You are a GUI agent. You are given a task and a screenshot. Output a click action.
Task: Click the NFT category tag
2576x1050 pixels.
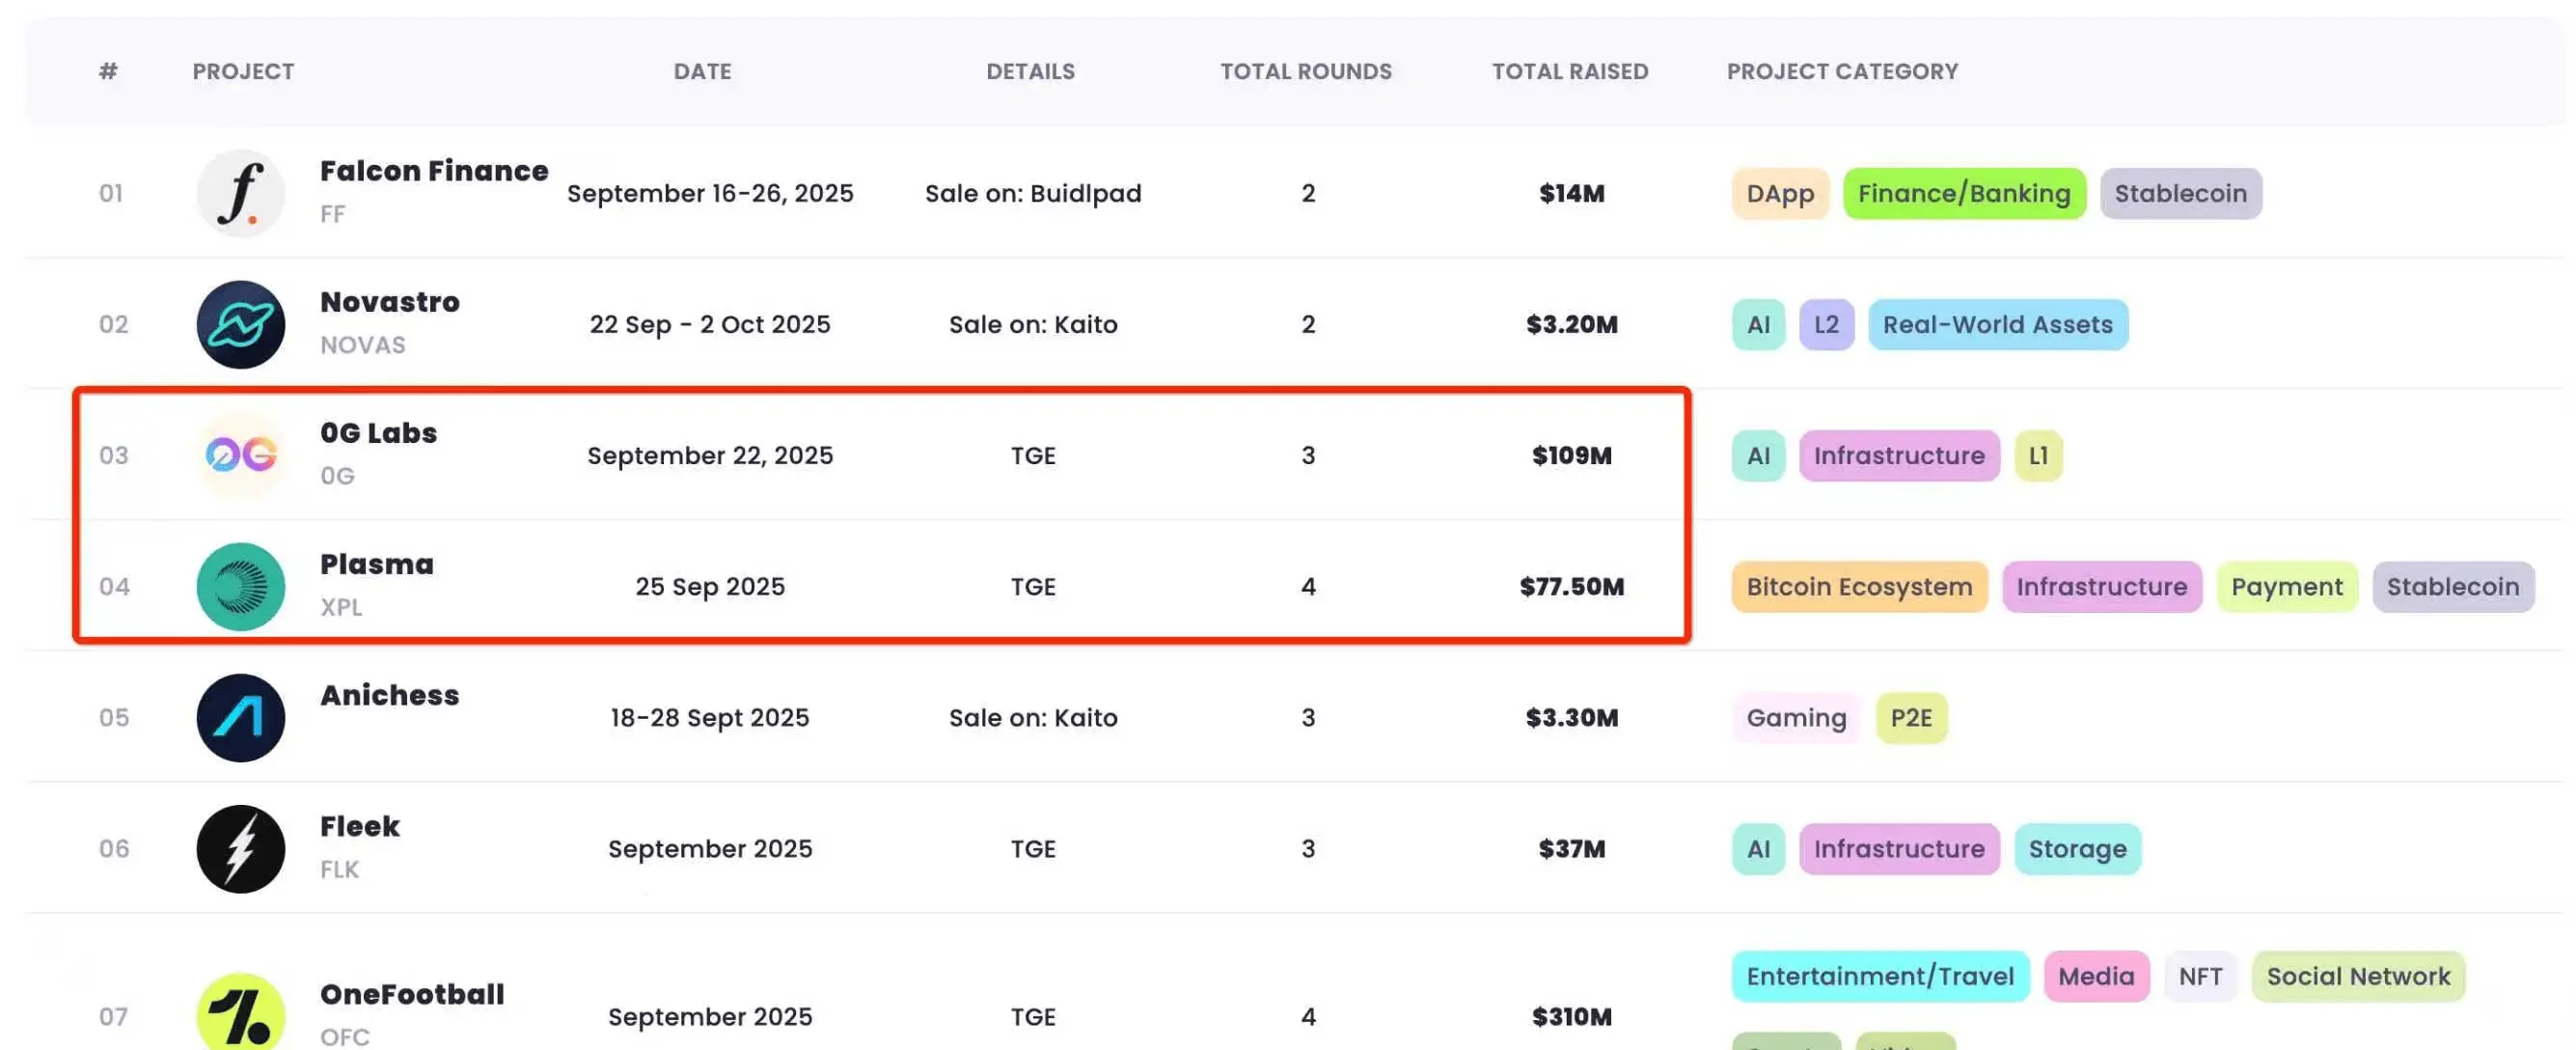[x=2200, y=976]
